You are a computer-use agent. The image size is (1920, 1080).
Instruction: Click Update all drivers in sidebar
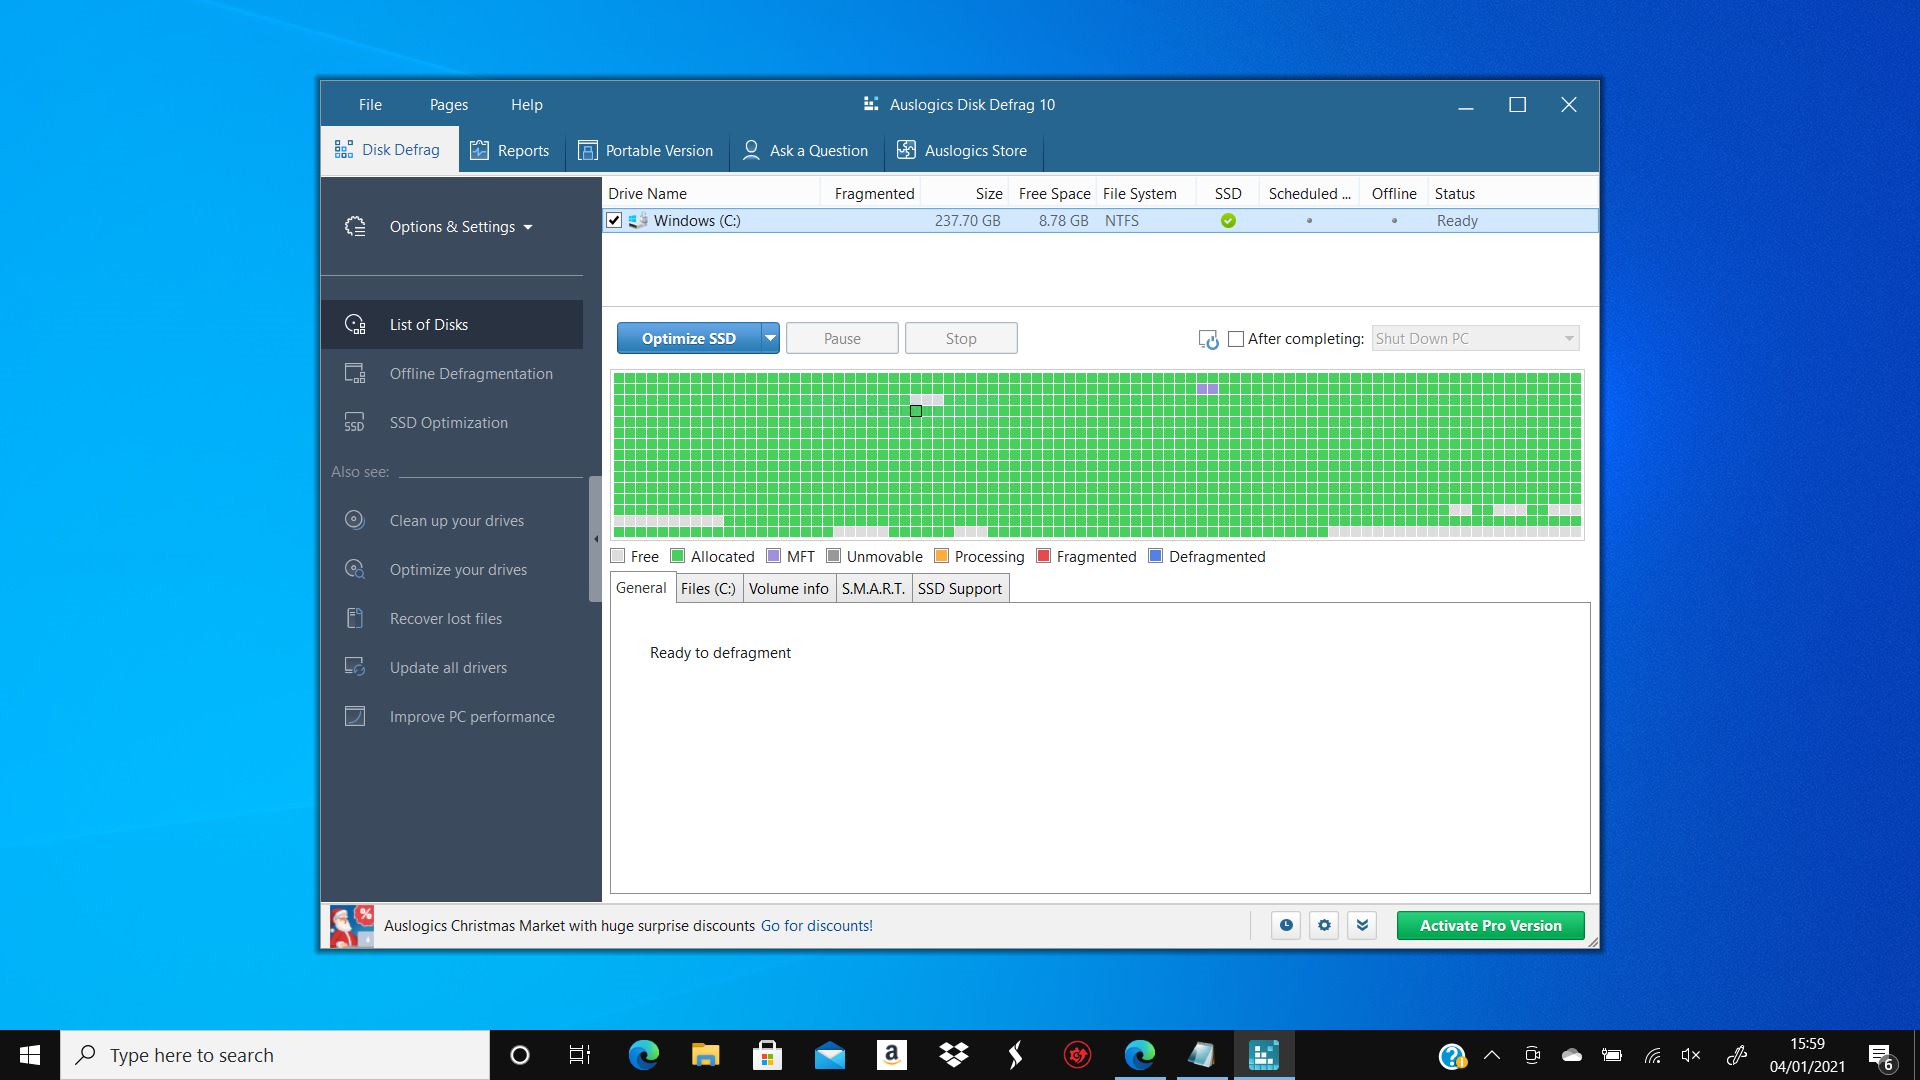[x=447, y=667]
